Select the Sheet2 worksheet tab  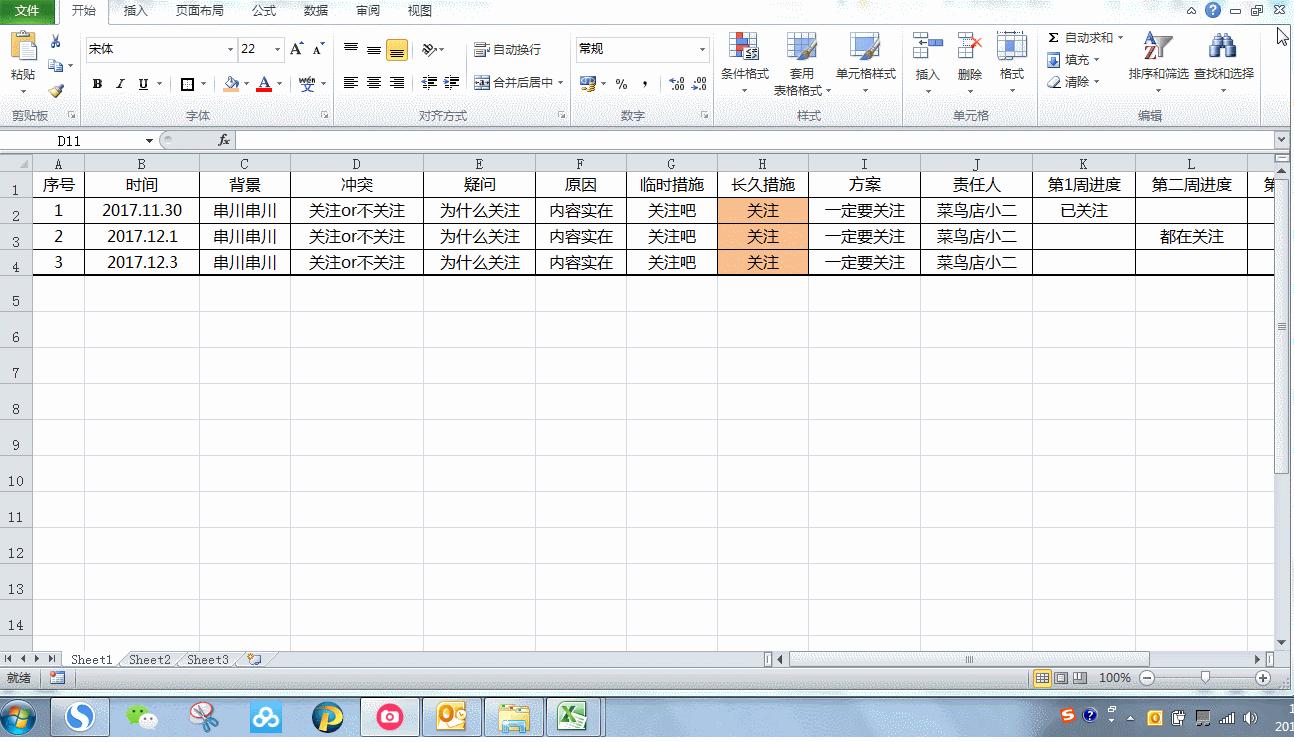point(149,659)
